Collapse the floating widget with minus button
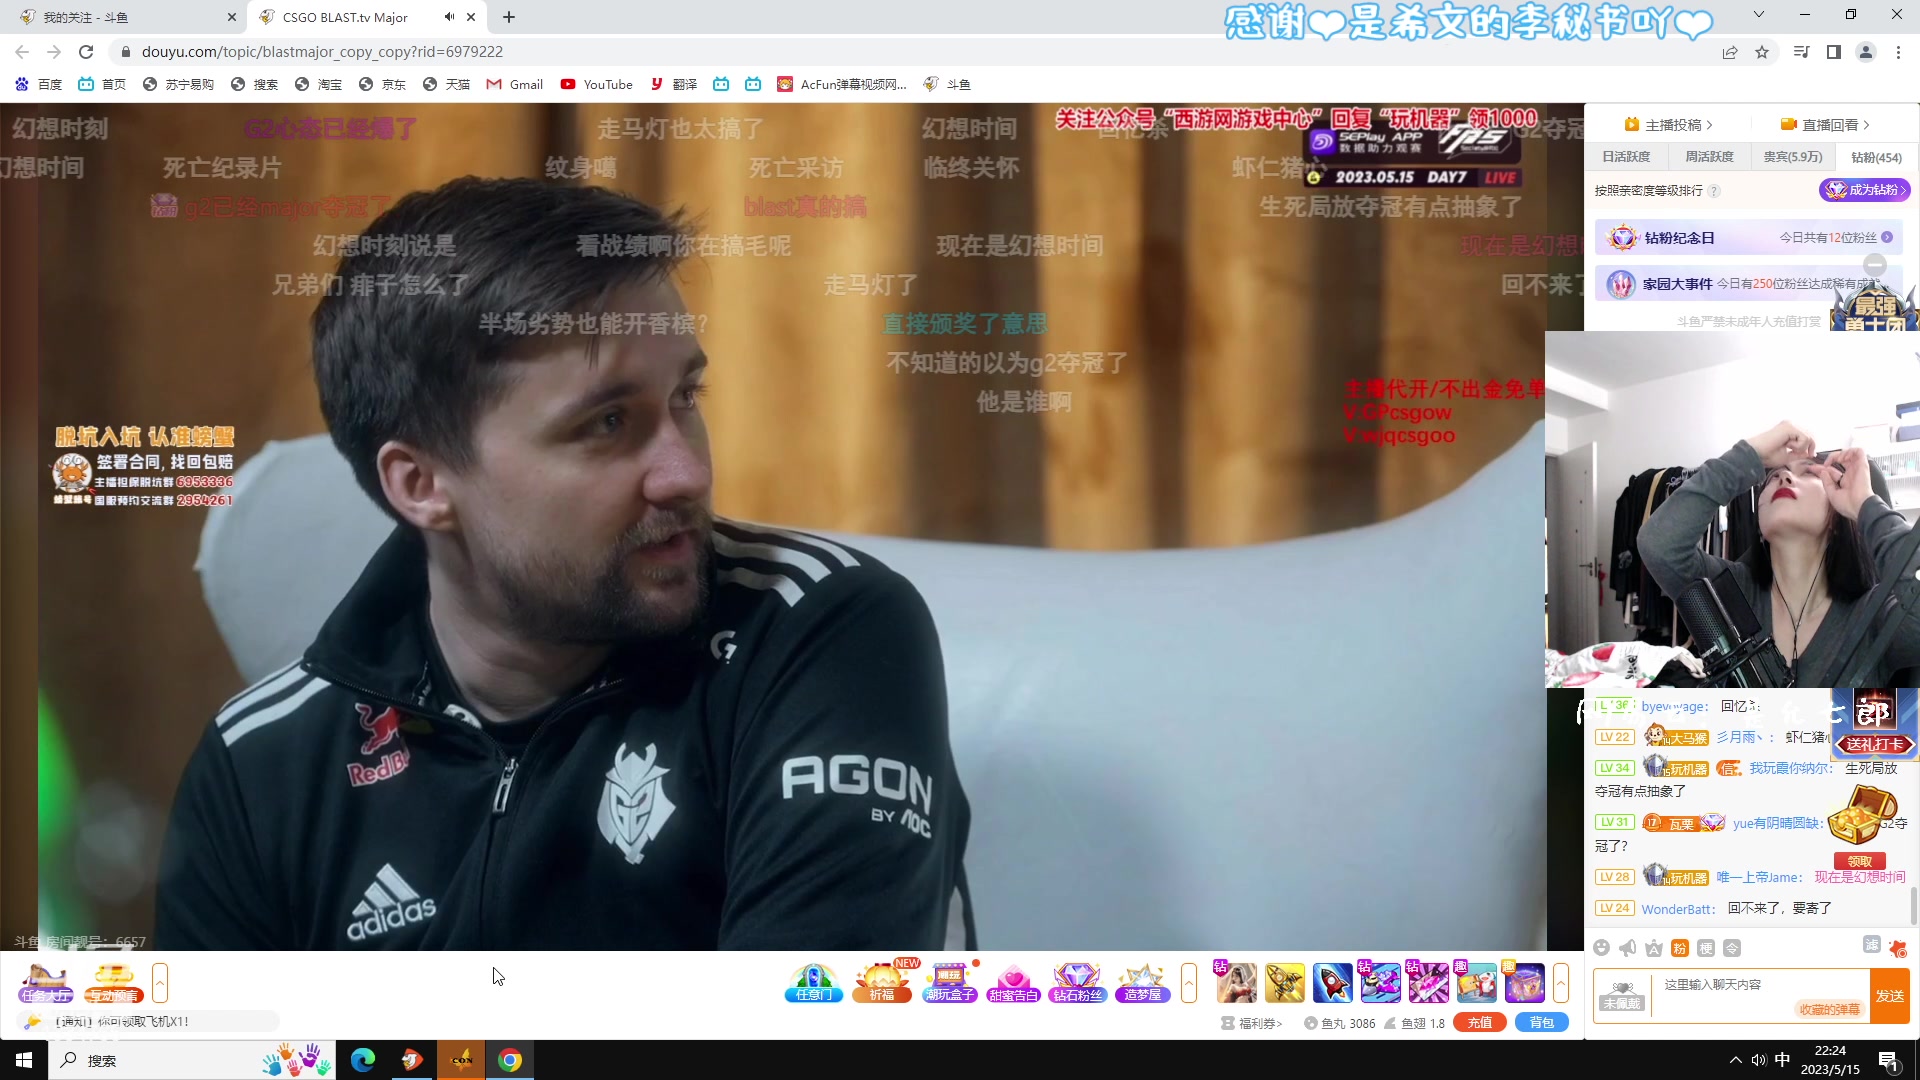The width and height of the screenshot is (1920, 1080). click(1875, 265)
